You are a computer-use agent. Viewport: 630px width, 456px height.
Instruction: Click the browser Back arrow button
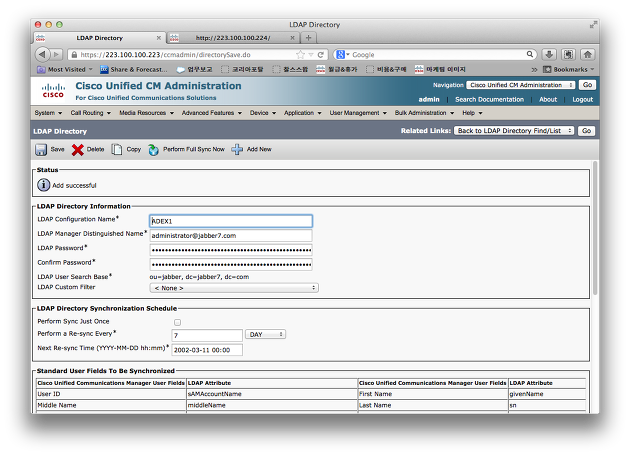42,54
